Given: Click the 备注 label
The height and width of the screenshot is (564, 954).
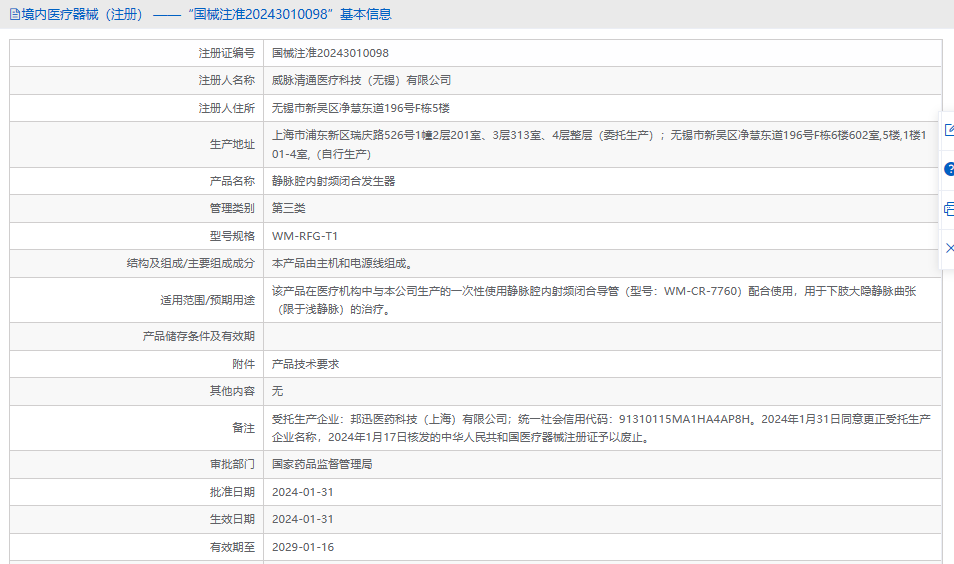Looking at the screenshot, I should point(243,428).
